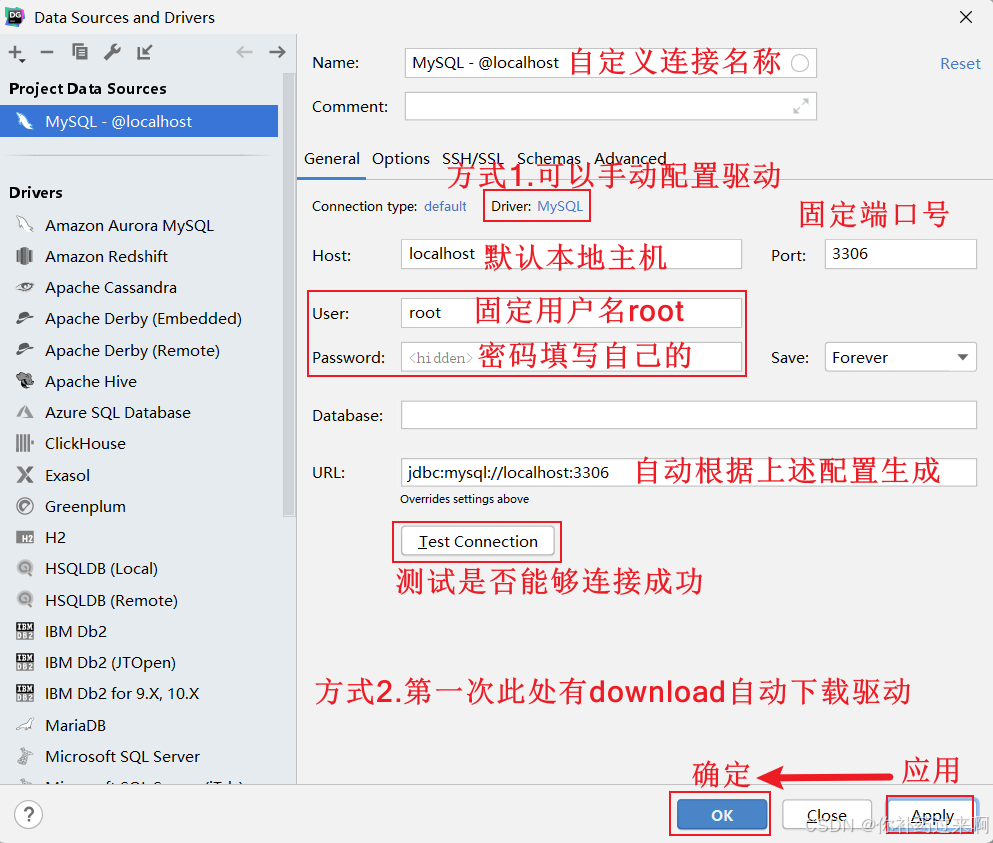Click the color circle in Name field
Viewport: 993px width, 843px height.
[x=800, y=63]
